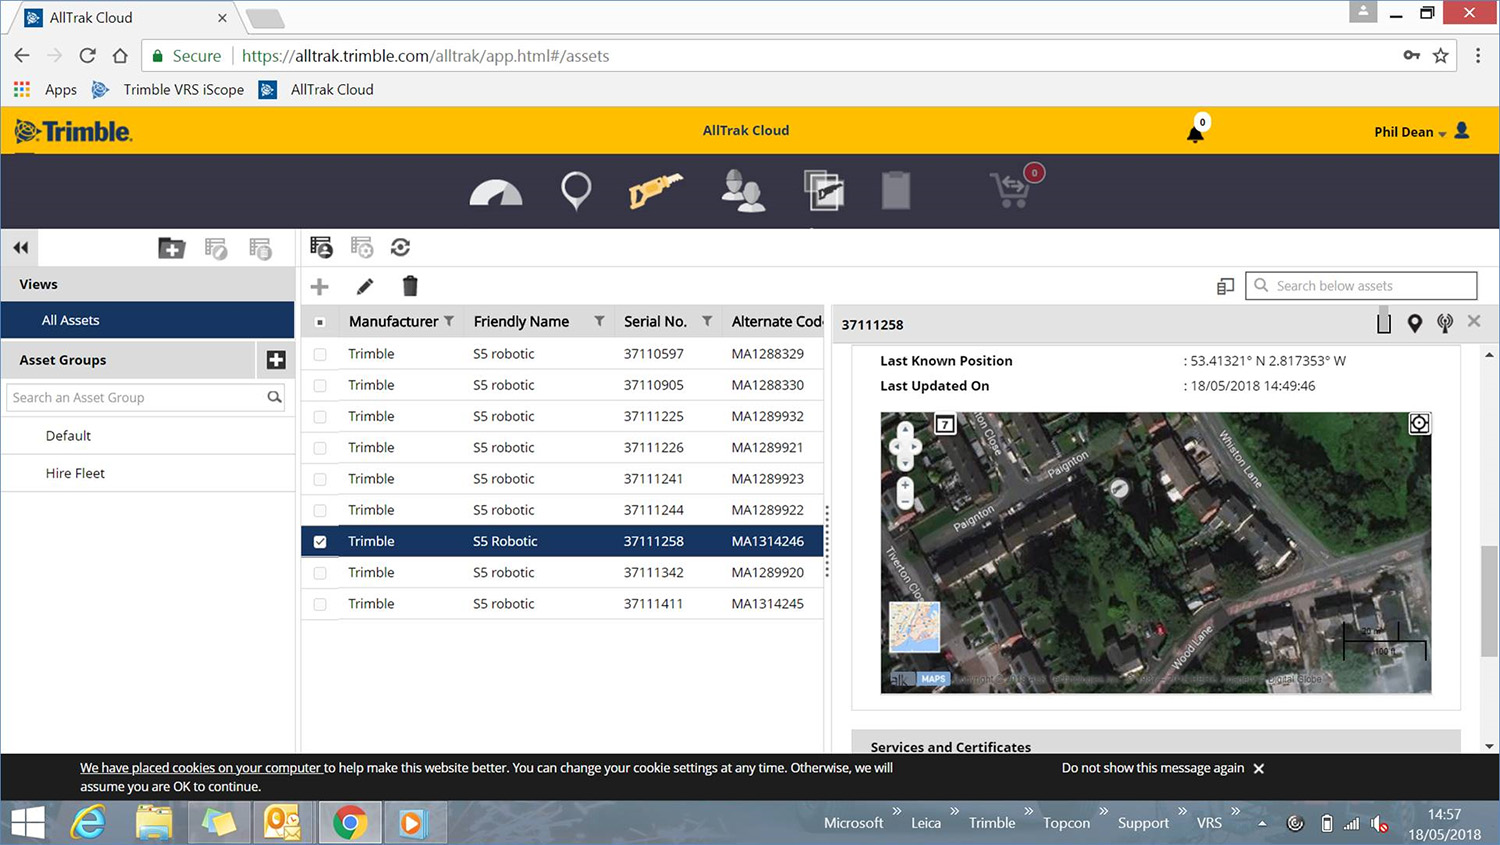
Task: Bookmark this page with the star
Action: (x=1441, y=56)
